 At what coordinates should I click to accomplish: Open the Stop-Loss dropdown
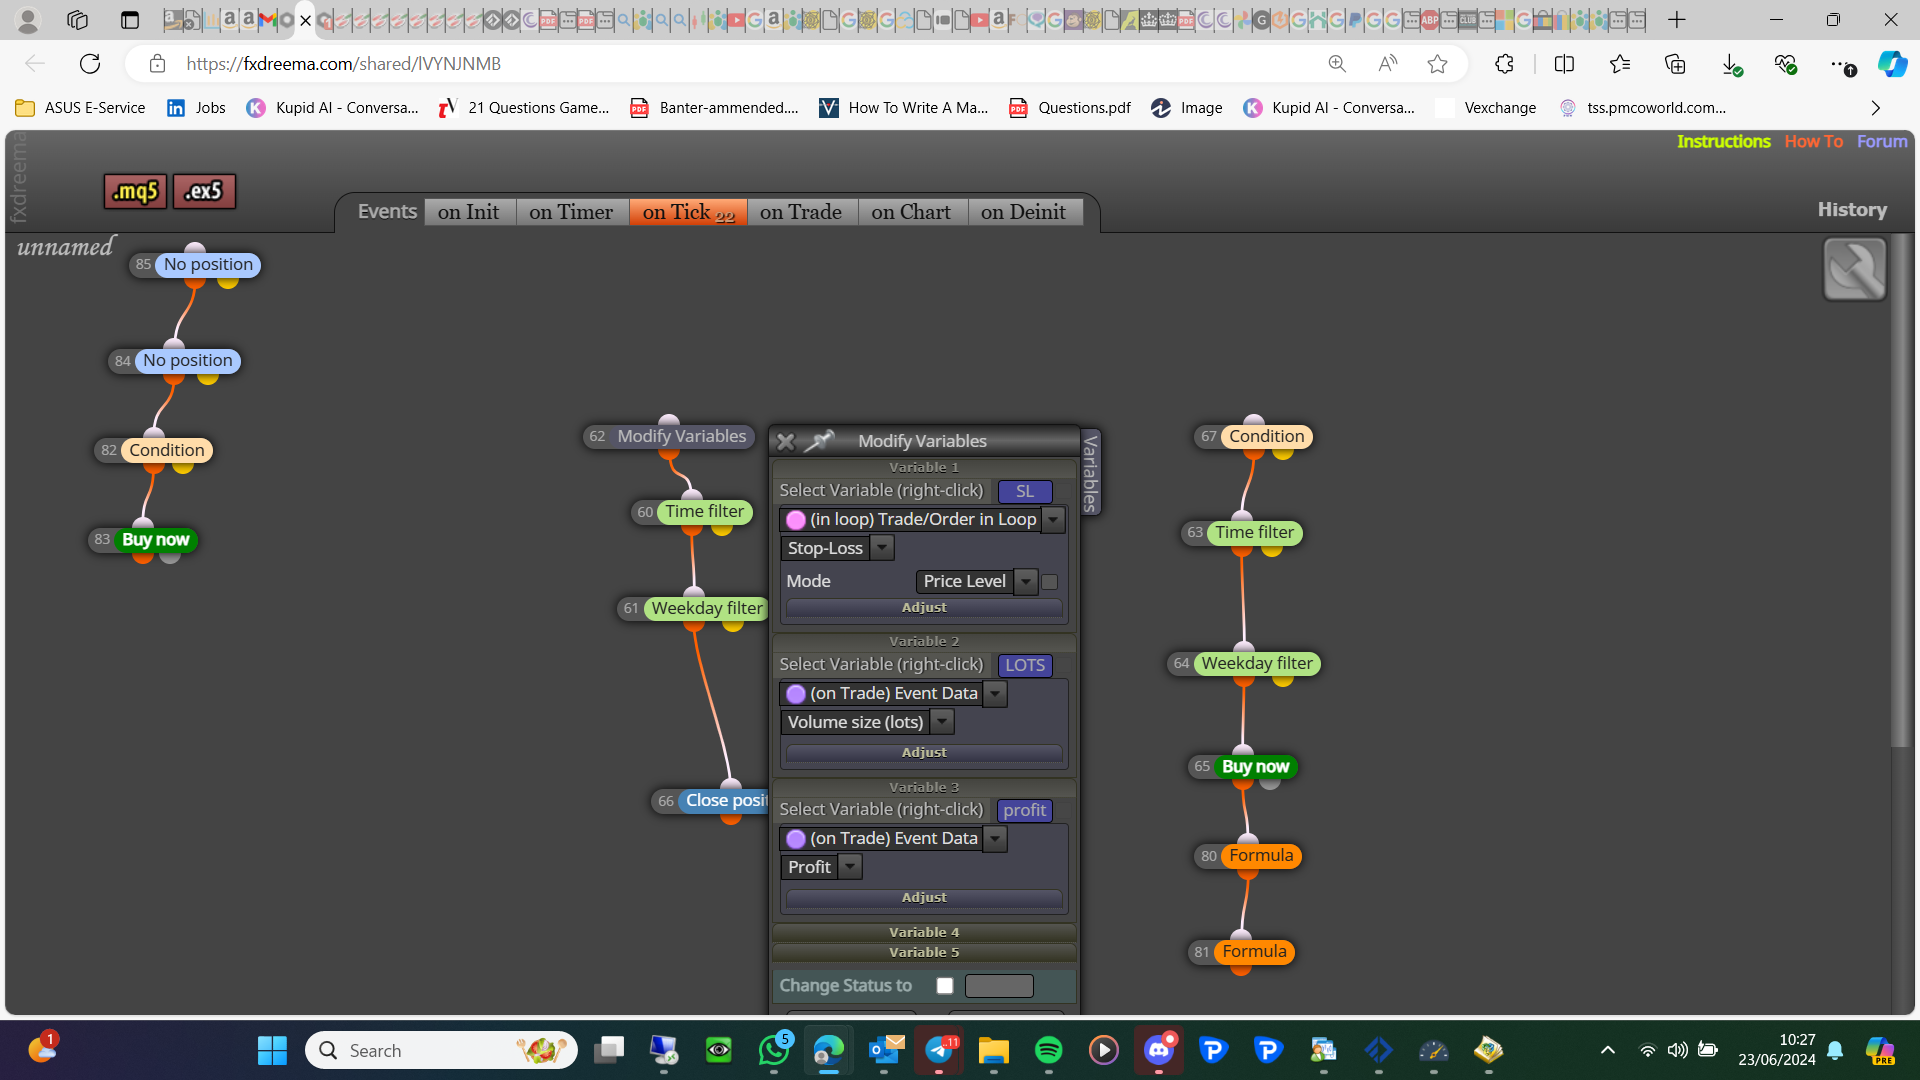(x=882, y=549)
